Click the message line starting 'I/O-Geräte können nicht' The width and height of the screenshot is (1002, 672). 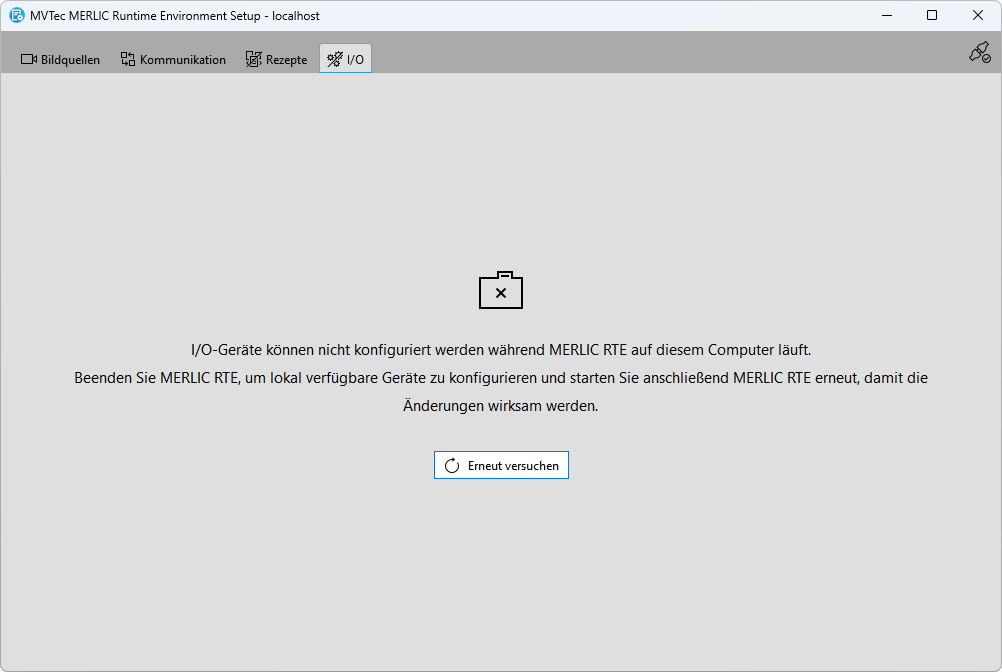coord(501,350)
